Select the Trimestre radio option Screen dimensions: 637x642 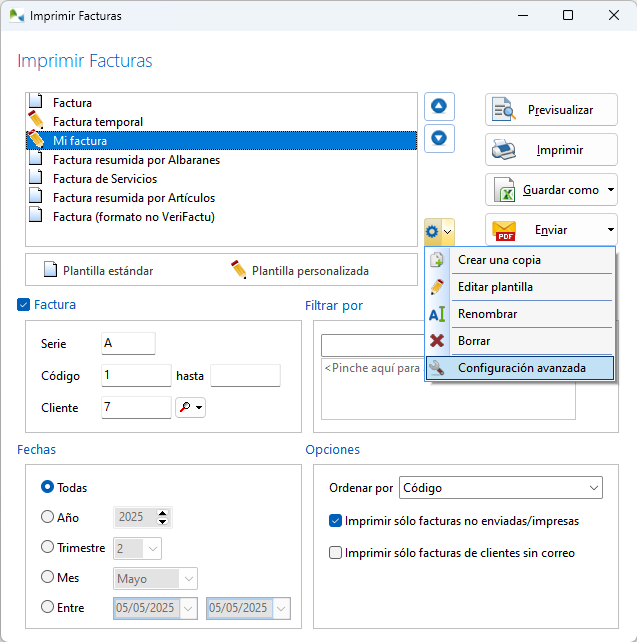point(47,548)
